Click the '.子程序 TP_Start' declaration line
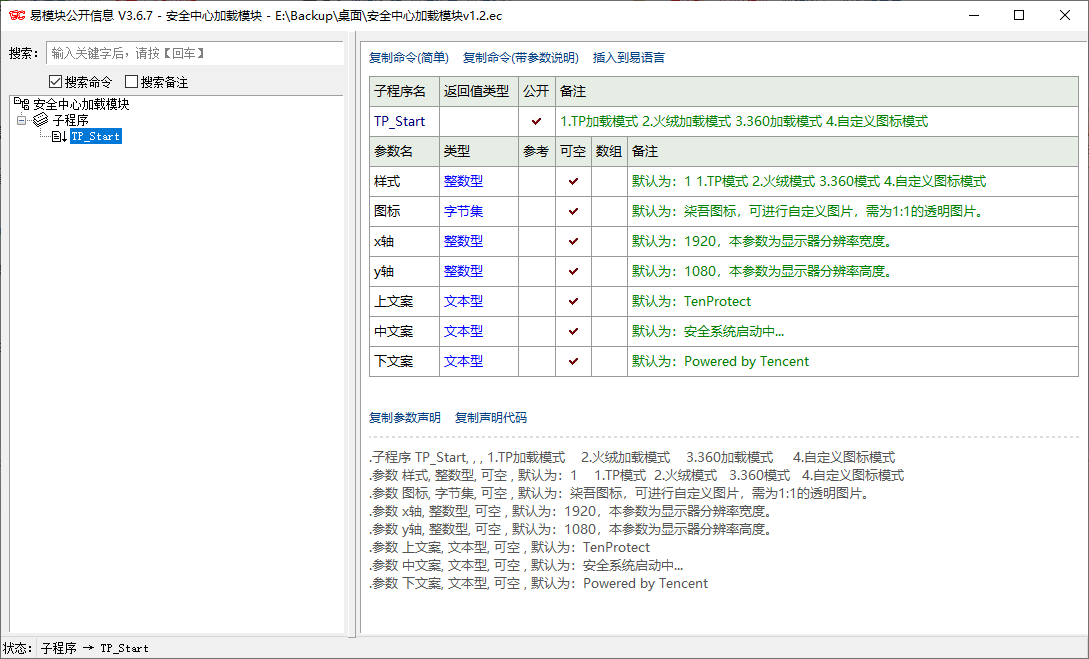1089x659 pixels. tap(632, 457)
